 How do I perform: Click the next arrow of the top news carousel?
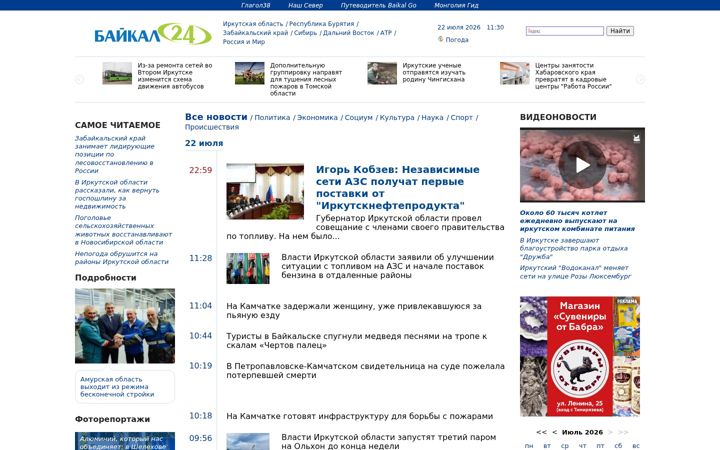point(640,79)
